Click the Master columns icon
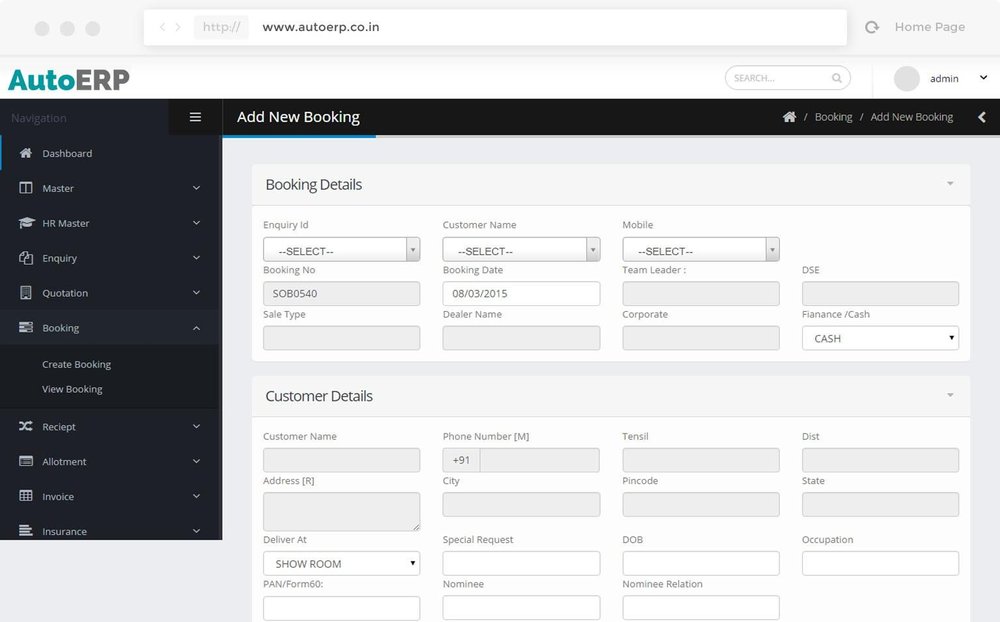The image size is (1000, 622). [26, 188]
